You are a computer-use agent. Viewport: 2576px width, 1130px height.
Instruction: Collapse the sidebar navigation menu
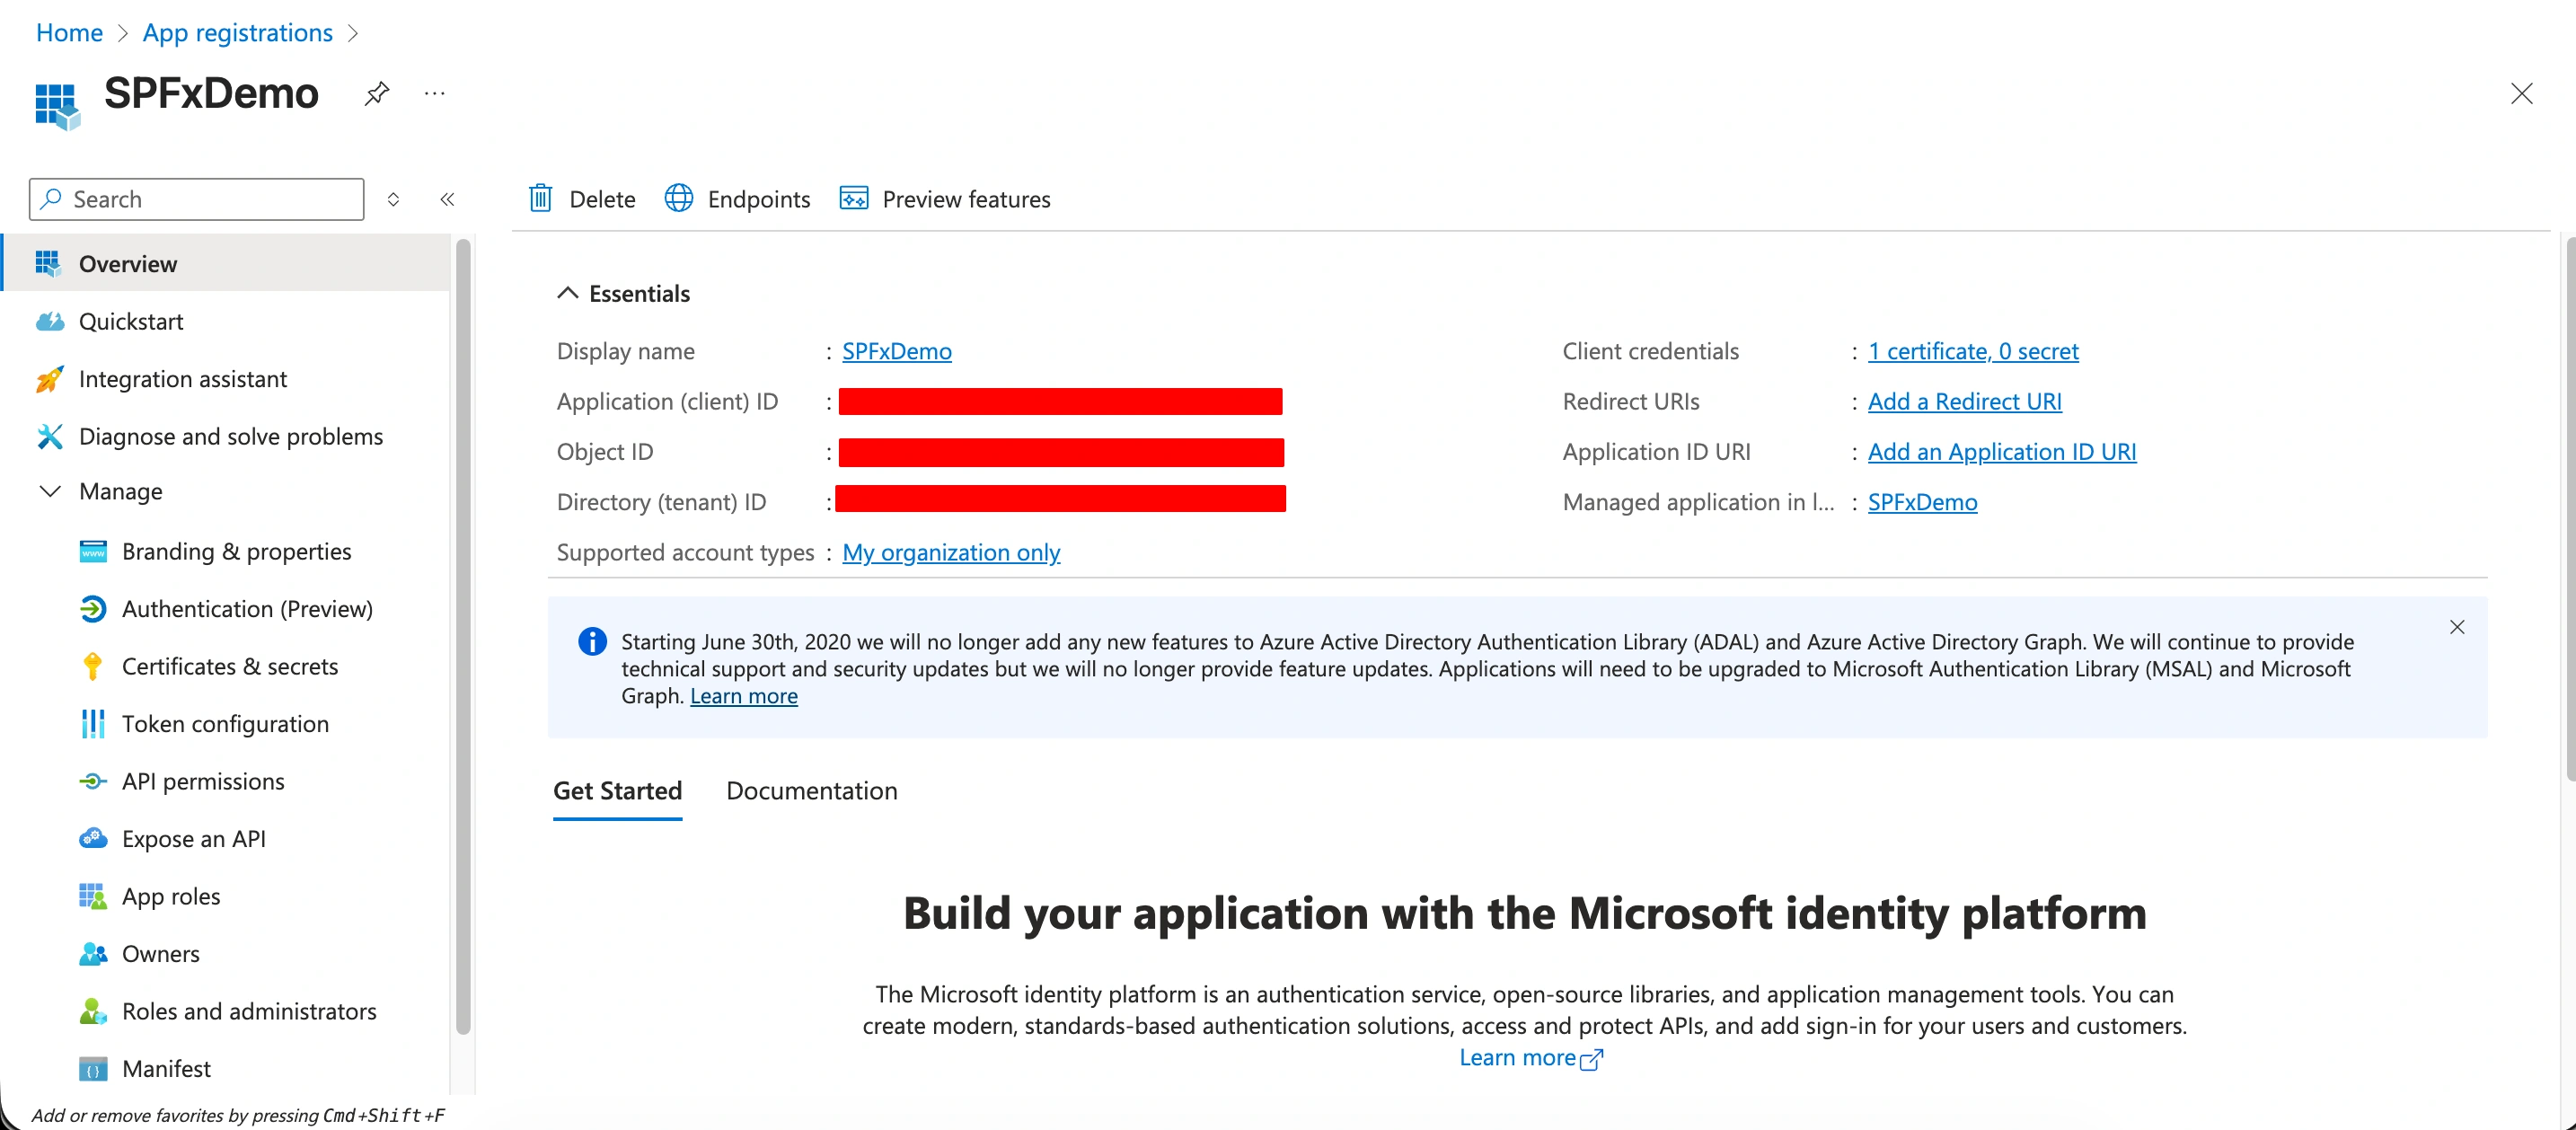coord(447,199)
